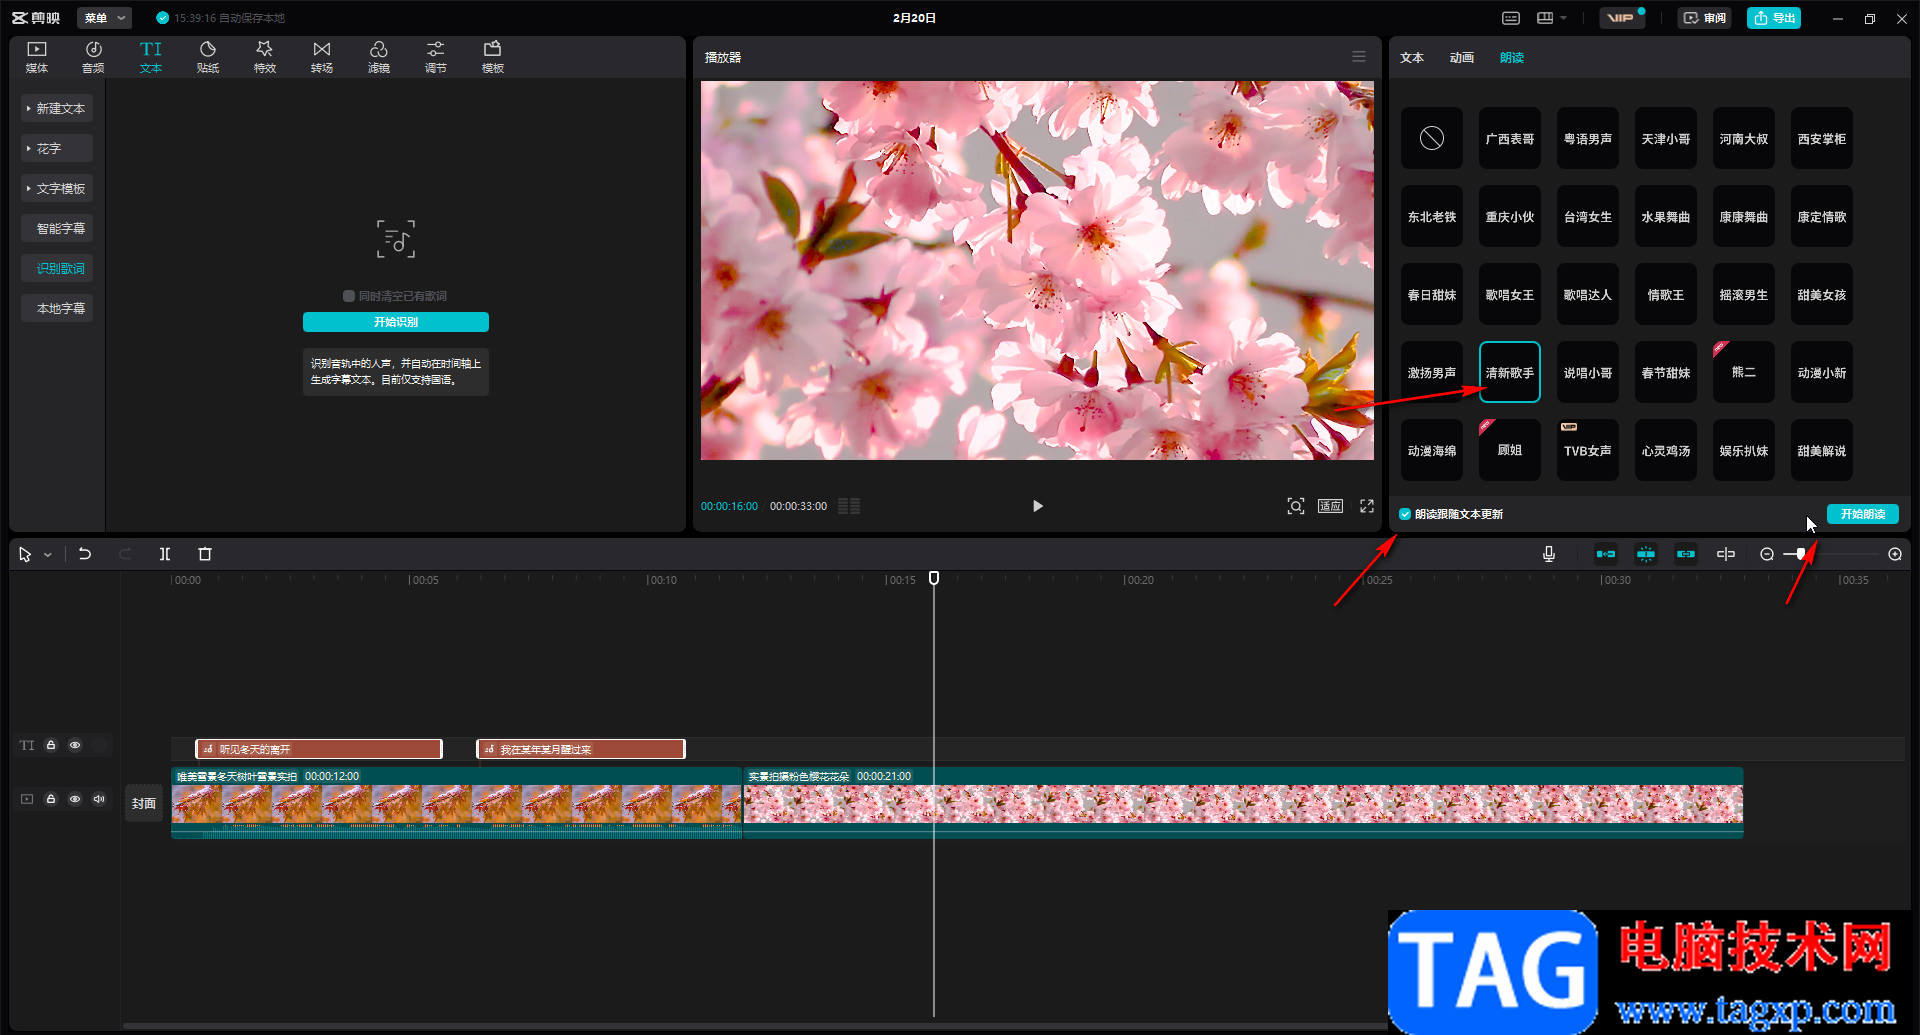Open the 调节 (Adjust) panel

(436, 57)
